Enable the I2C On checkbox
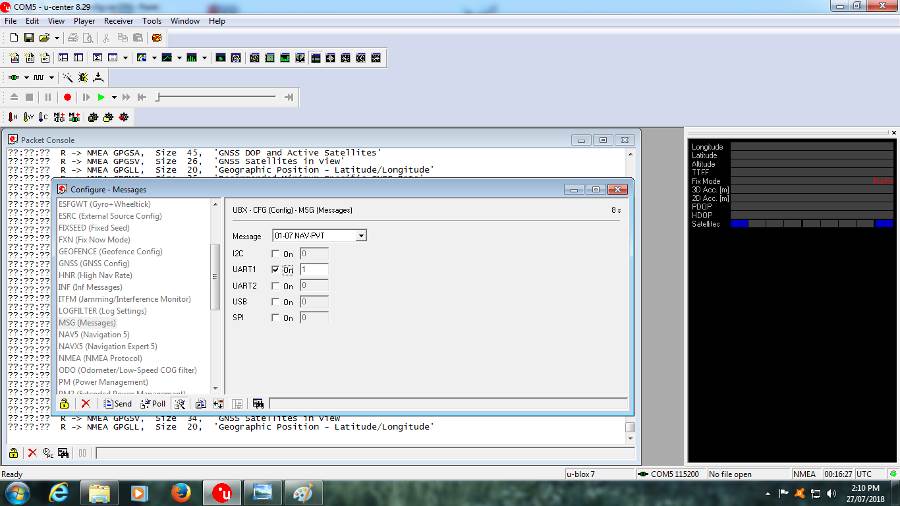 (275, 254)
